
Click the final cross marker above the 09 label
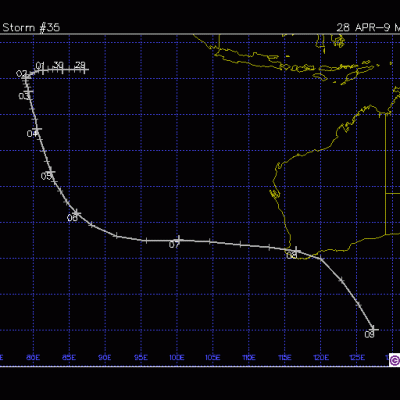pos(373,329)
